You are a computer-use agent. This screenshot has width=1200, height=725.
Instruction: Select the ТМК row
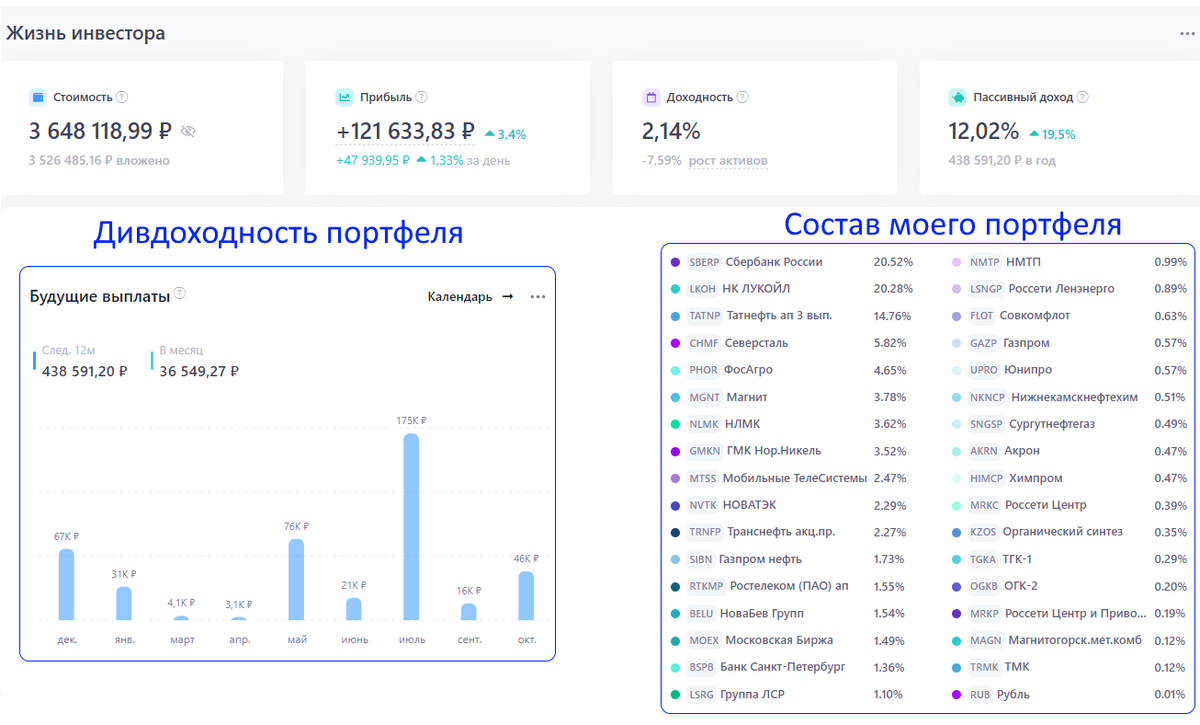pyautogui.click(x=1068, y=667)
